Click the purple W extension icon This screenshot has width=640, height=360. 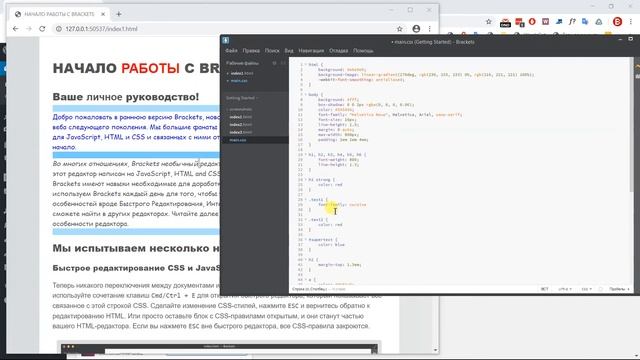pyautogui.click(x=545, y=22)
